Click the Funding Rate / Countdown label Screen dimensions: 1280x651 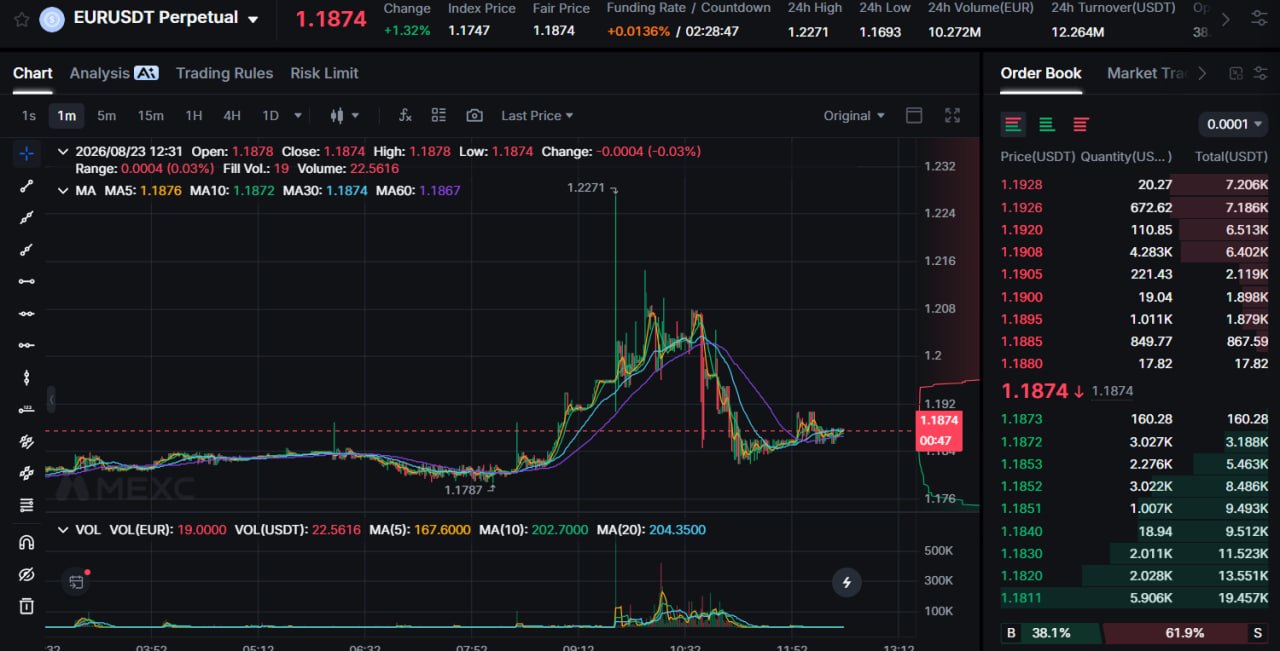[x=688, y=8]
